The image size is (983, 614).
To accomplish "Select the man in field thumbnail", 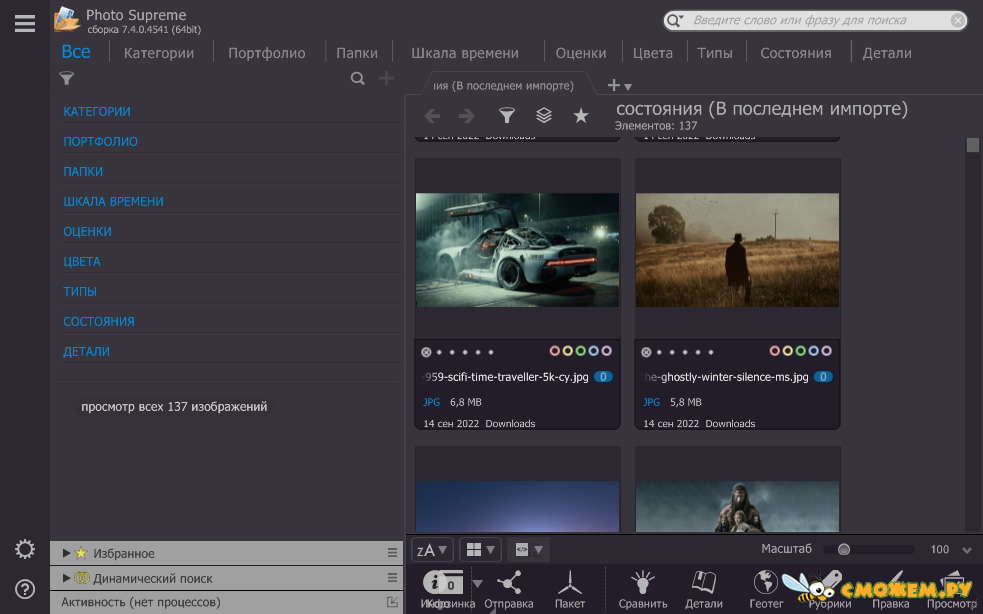I will coord(737,250).
